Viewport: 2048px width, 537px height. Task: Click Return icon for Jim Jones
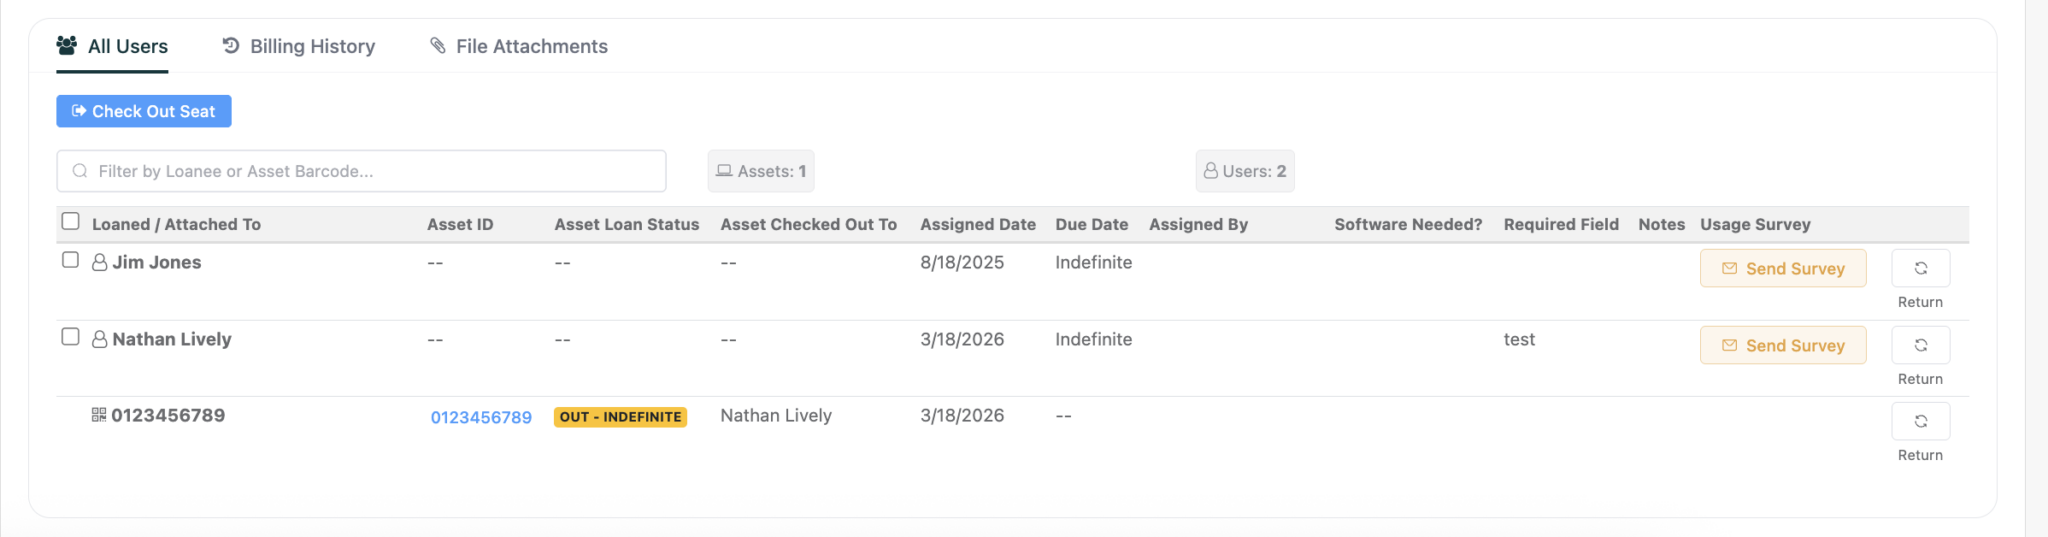pyautogui.click(x=1920, y=268)
